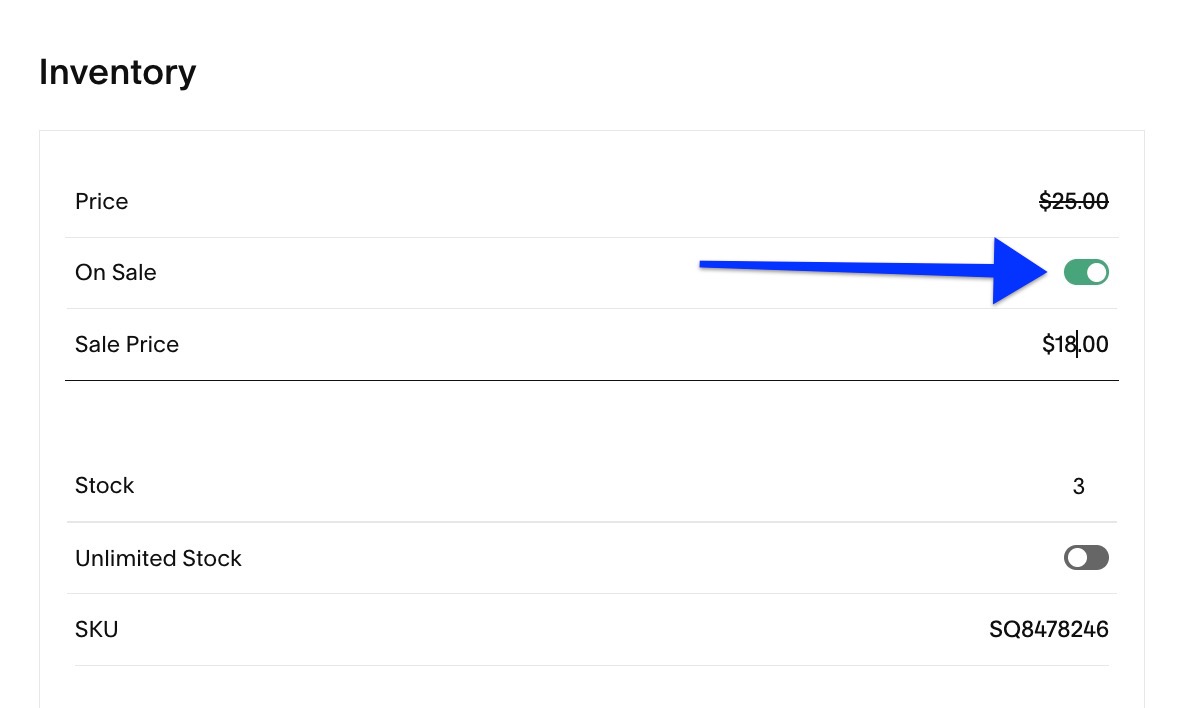Click the Sale Price label
This screenshot has height=708, width=1184.
click(127, 345)
